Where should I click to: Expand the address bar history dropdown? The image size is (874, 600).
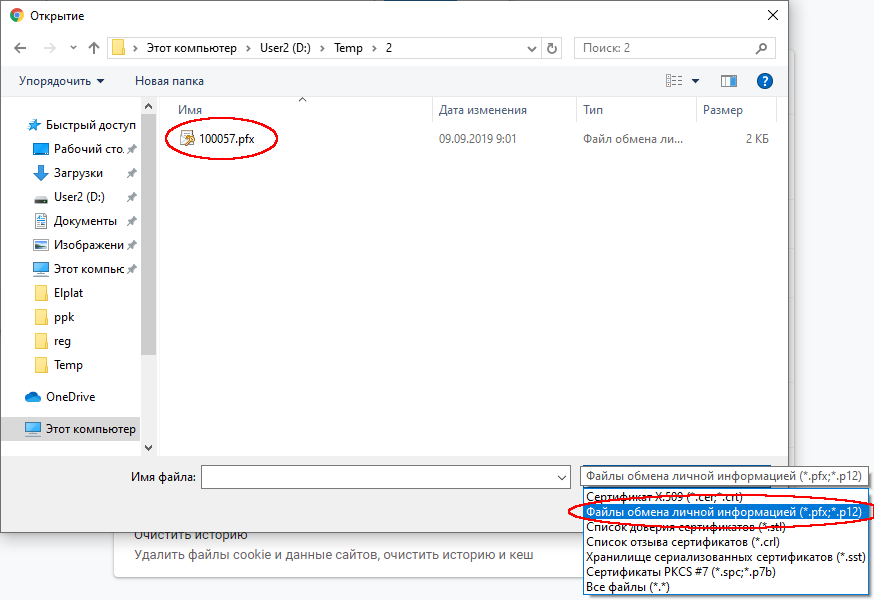pyautogui.click(x=530, y=48)
